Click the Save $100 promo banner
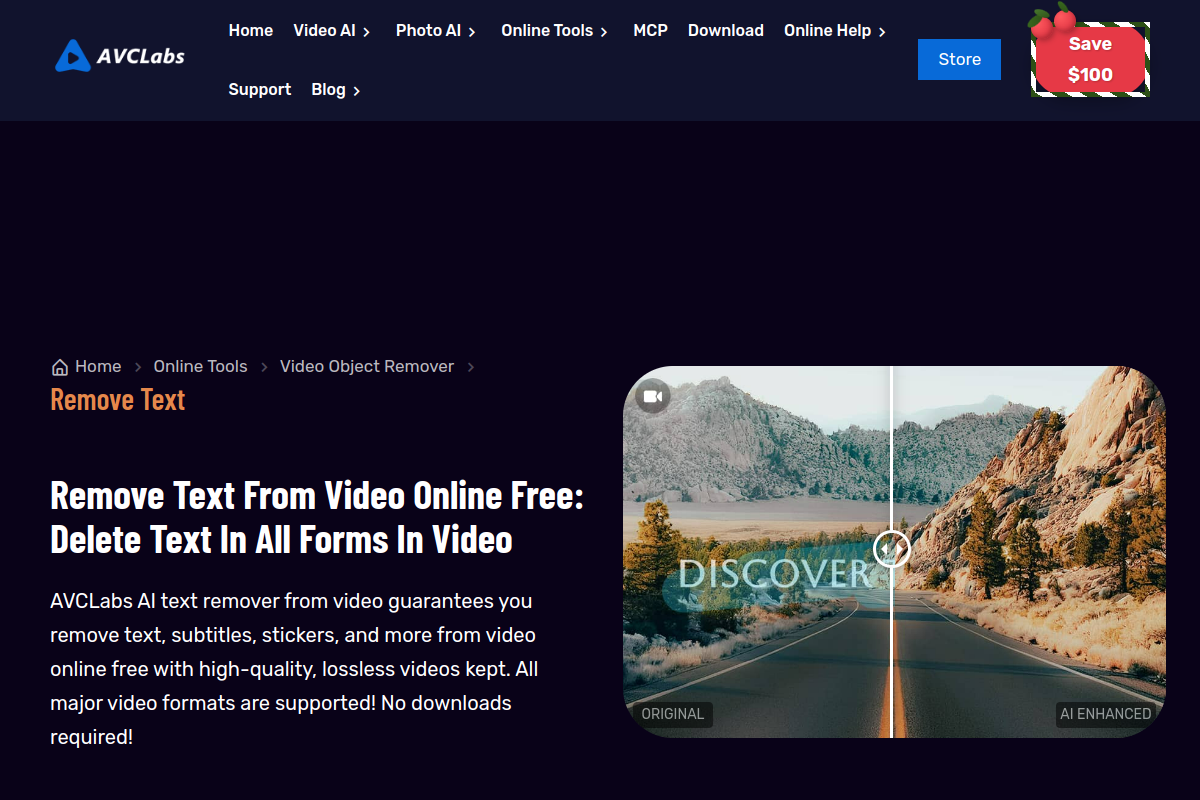This screenshot has height=800, width=1200. [x=1090, y=59]
